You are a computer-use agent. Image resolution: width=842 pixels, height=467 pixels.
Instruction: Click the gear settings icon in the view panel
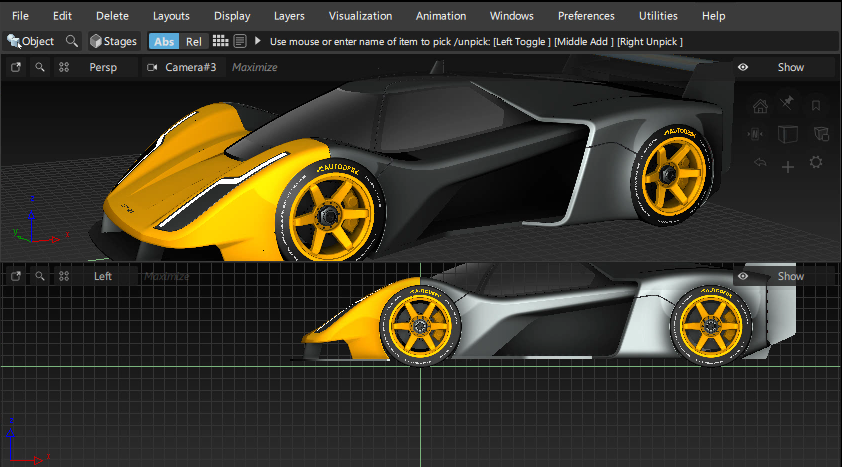click(x=816, y=162)
